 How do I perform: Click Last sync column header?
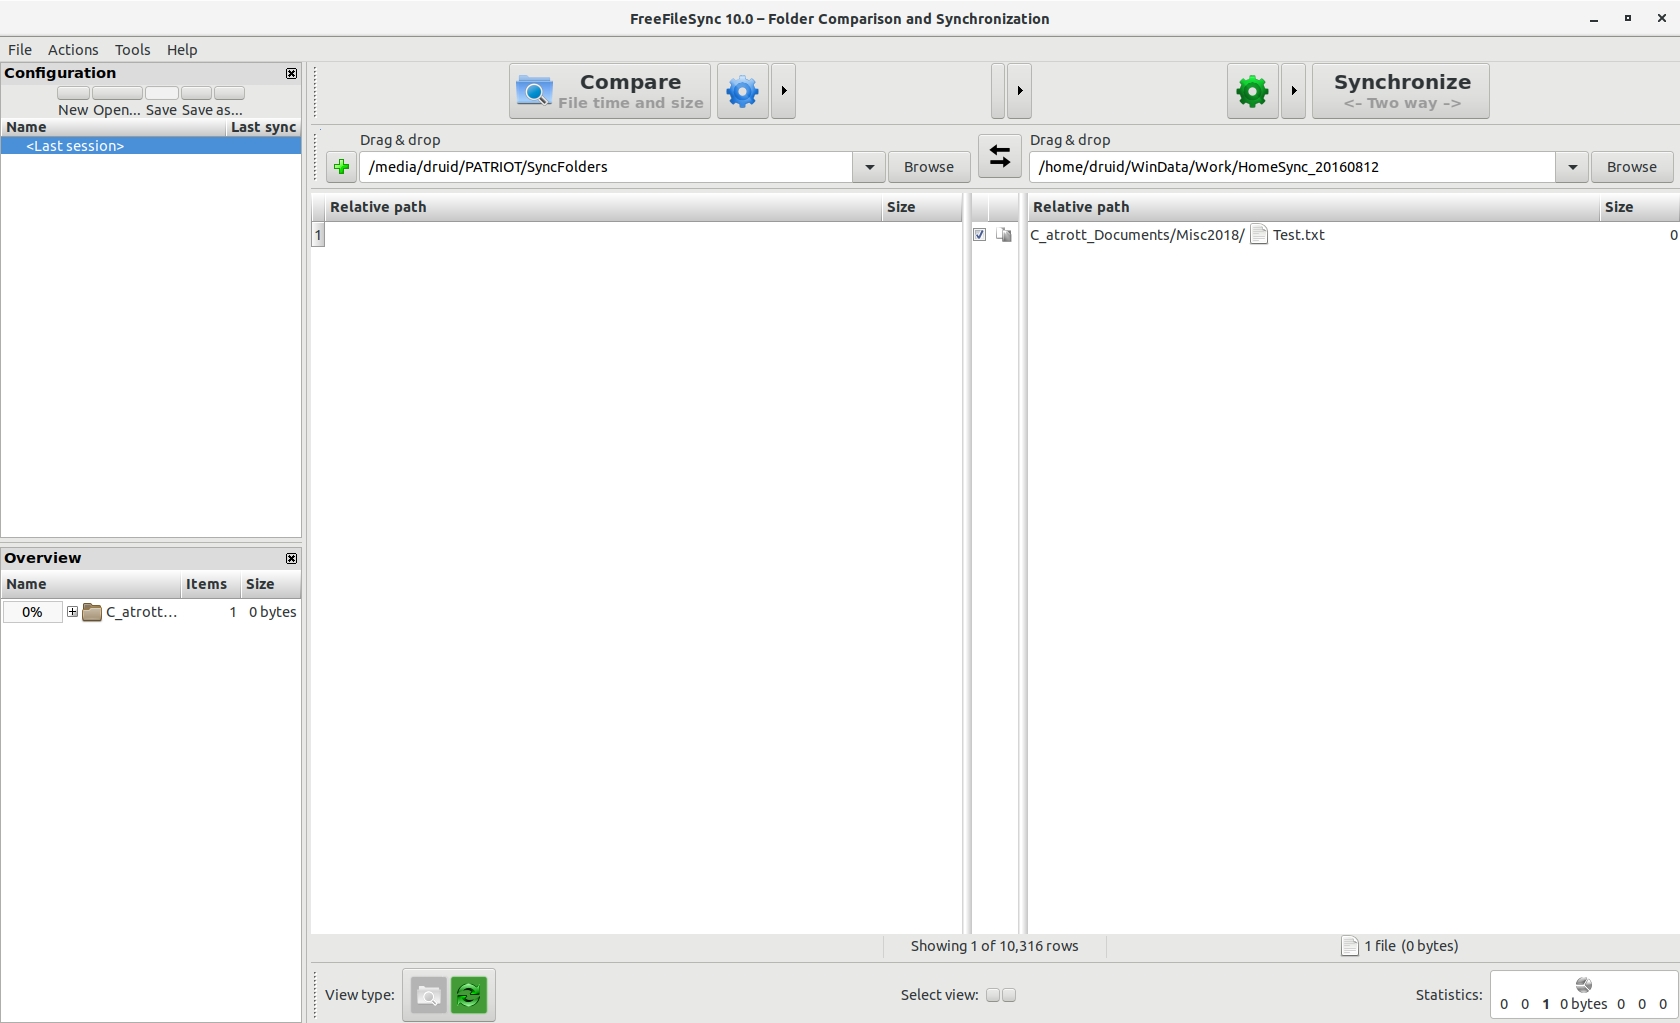click(x=263, y=127)
